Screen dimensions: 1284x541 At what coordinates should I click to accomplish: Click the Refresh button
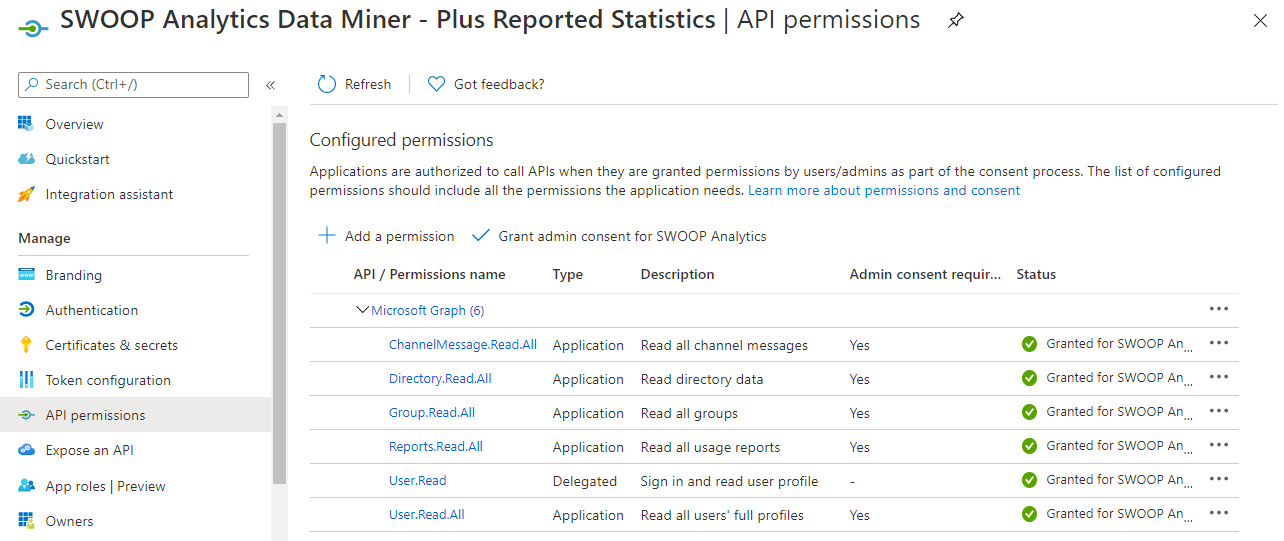(354, 84)
